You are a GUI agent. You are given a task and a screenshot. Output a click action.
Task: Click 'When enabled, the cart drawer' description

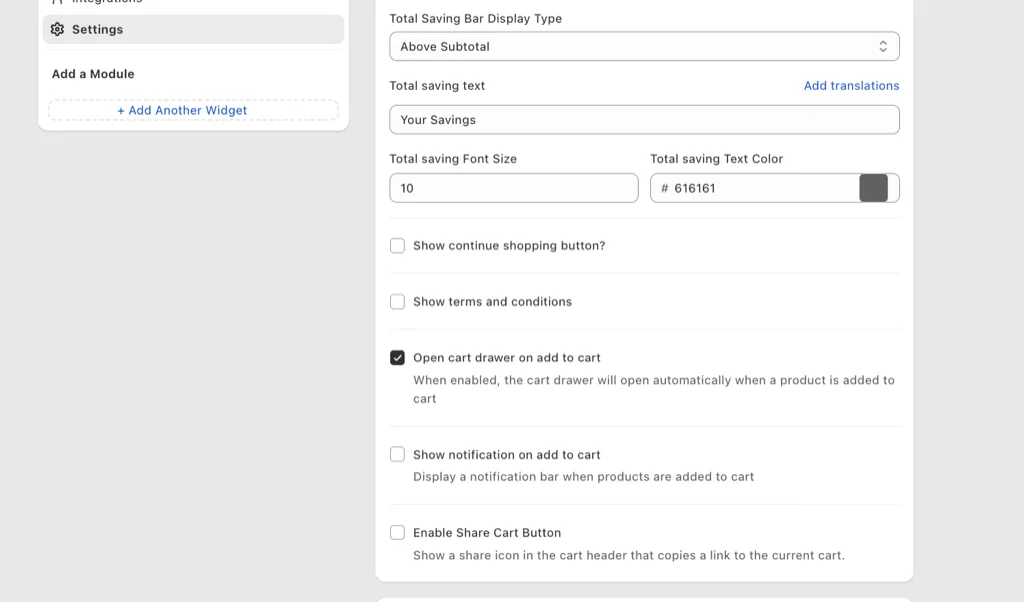(x=654, y=389)
